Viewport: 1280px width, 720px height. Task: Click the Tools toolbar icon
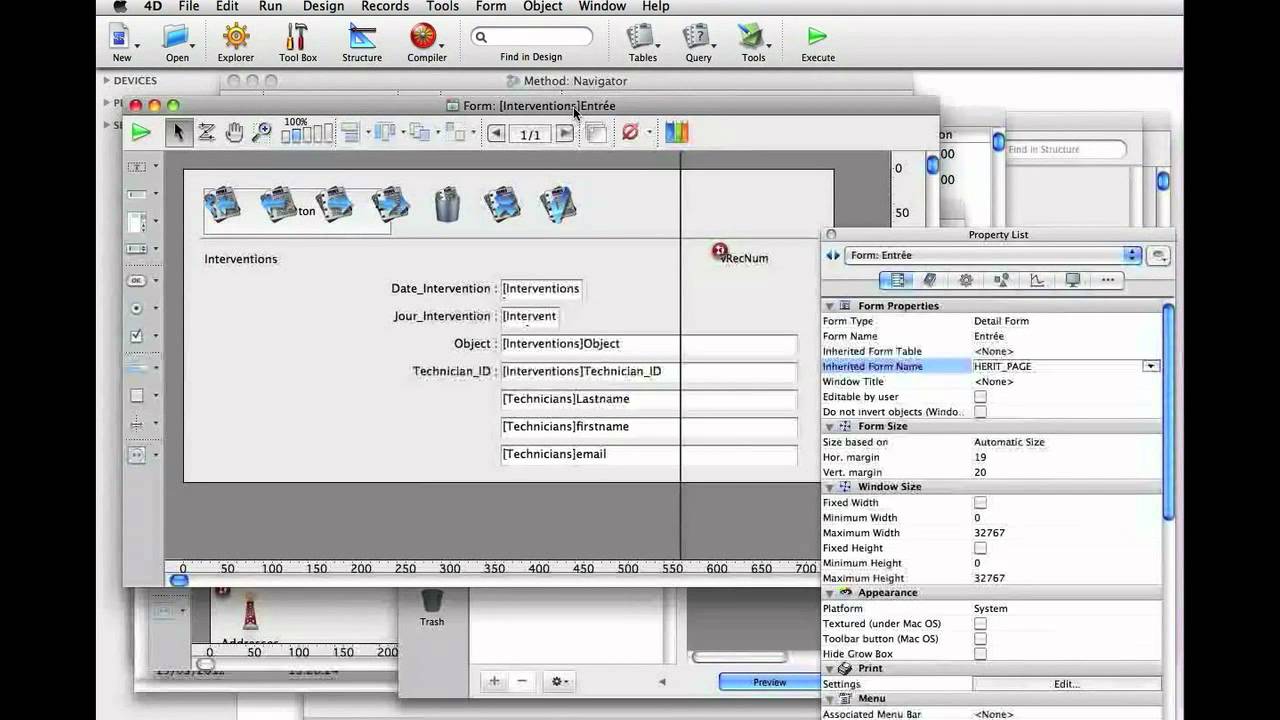[x=751, y=38]
